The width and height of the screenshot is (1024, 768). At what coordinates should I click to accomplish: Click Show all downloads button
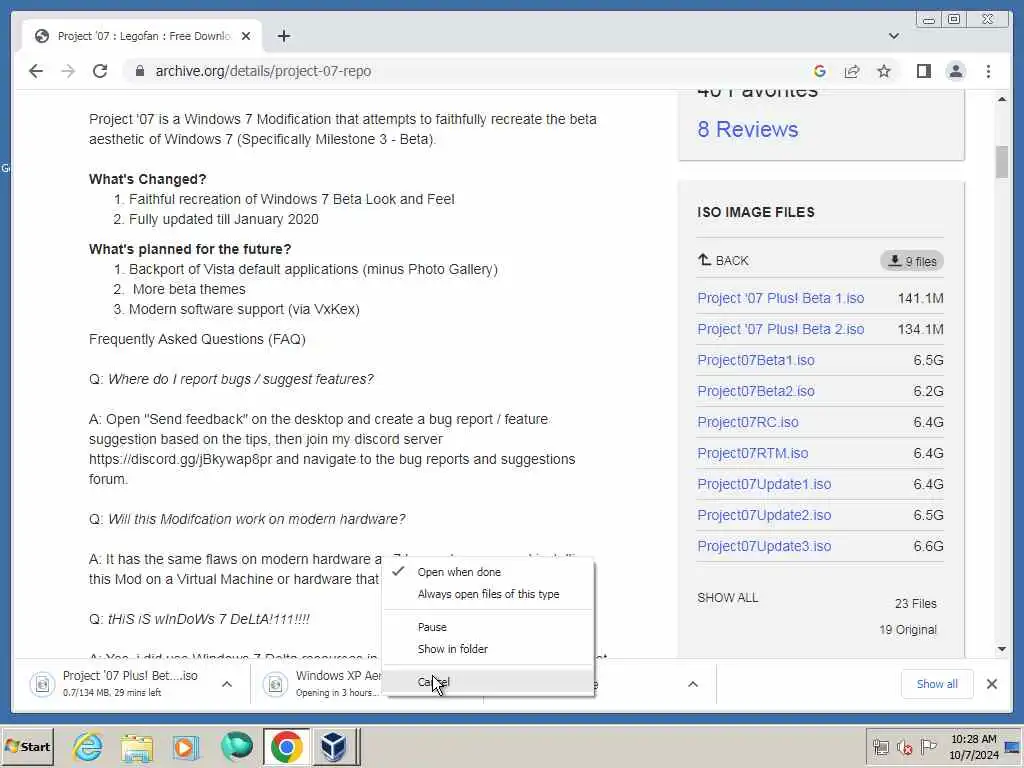point(937,684)
